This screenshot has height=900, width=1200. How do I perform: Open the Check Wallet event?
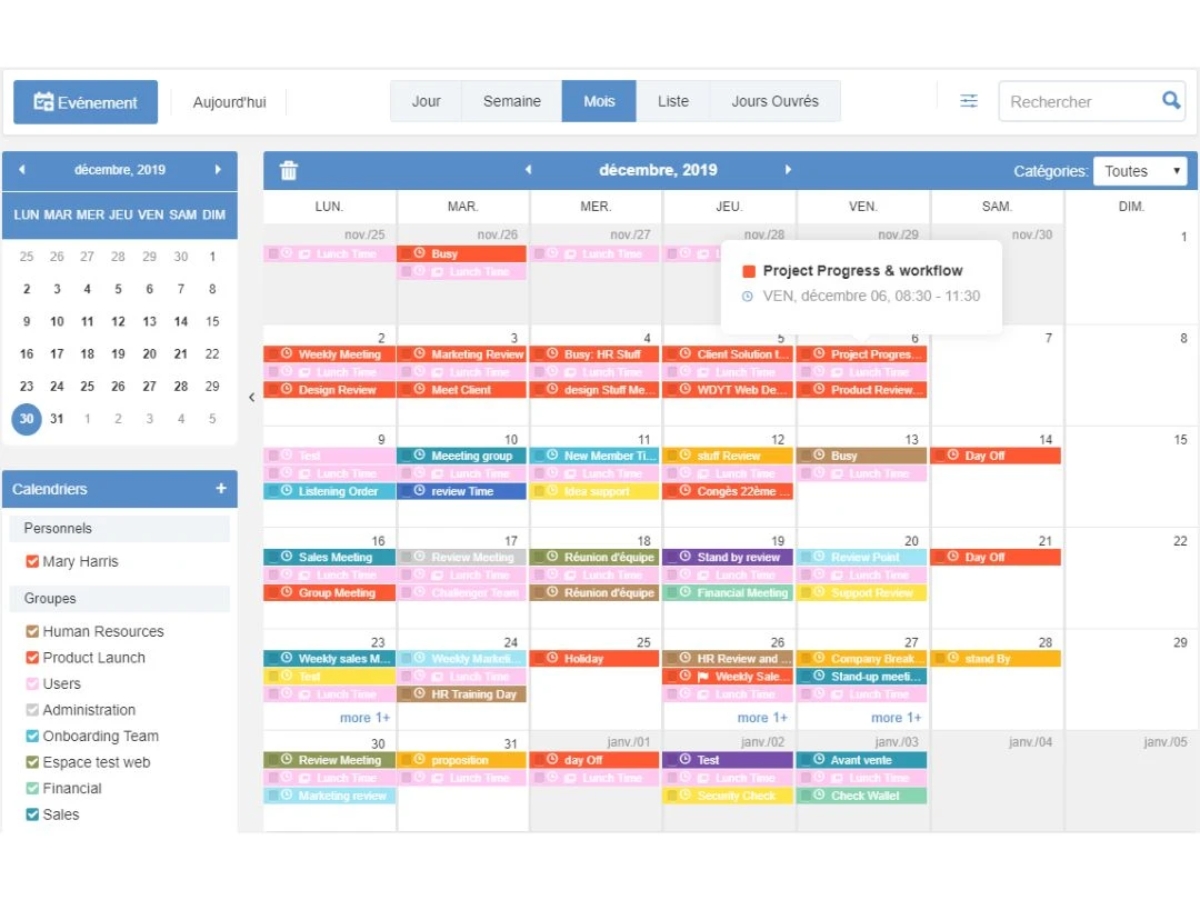coord(862,796)
